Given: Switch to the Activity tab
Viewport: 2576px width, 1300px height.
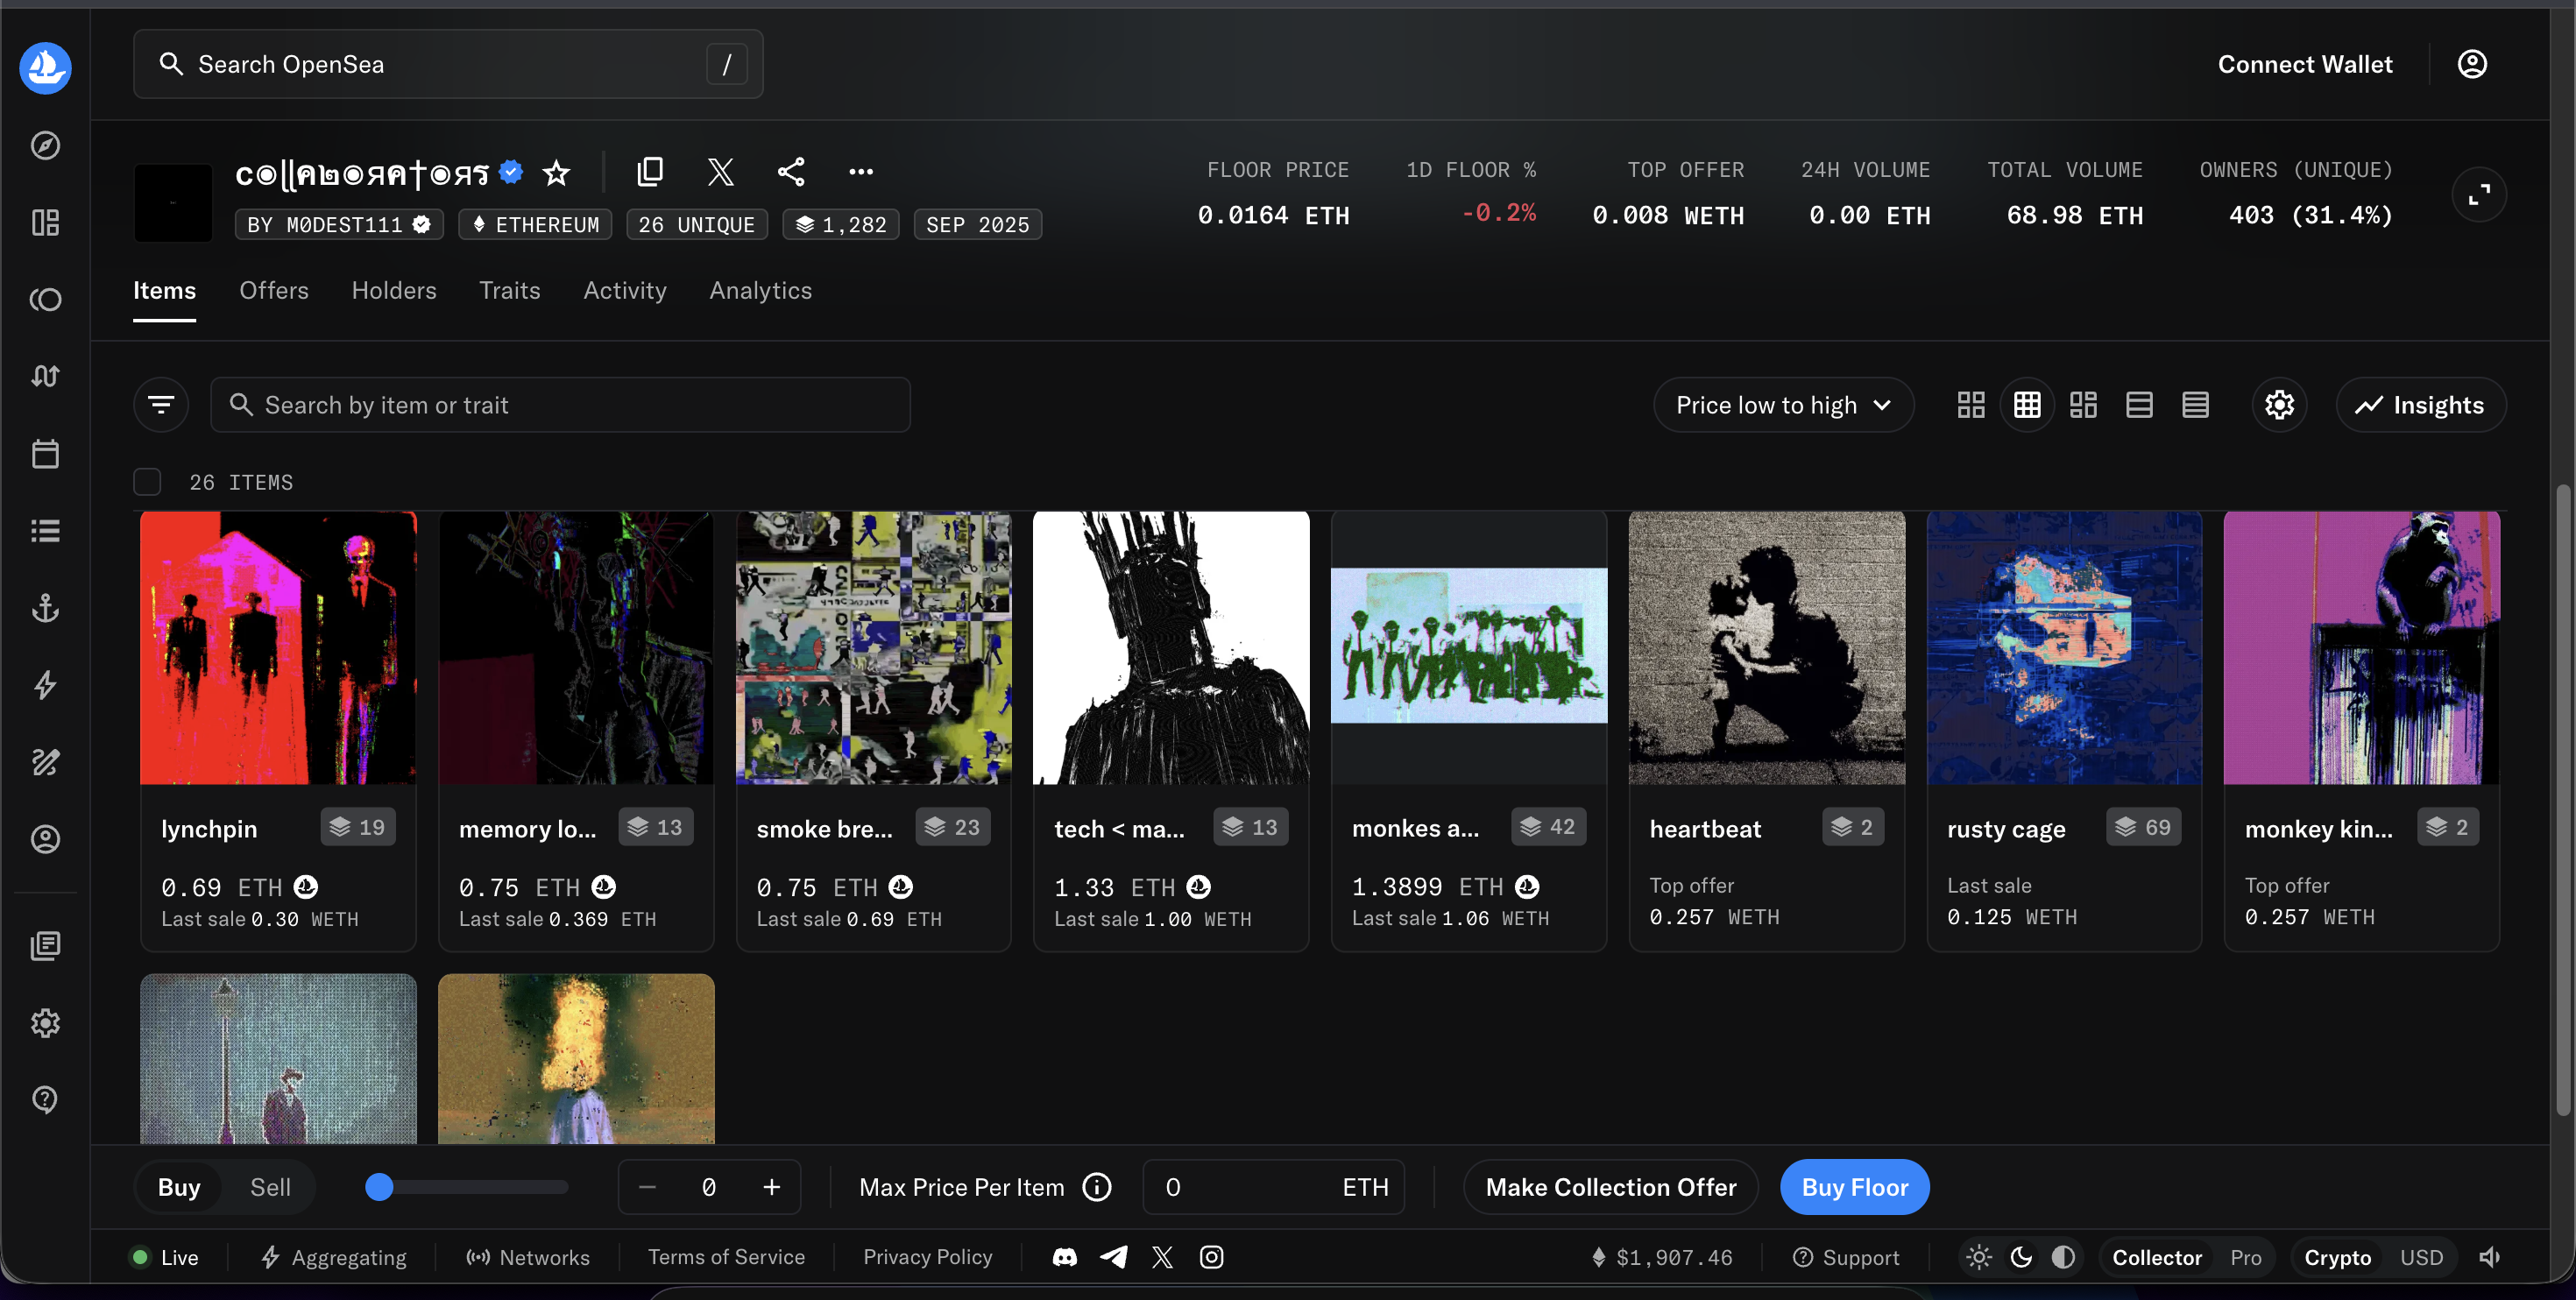Looking at the screenshot, I should [625, 290].
